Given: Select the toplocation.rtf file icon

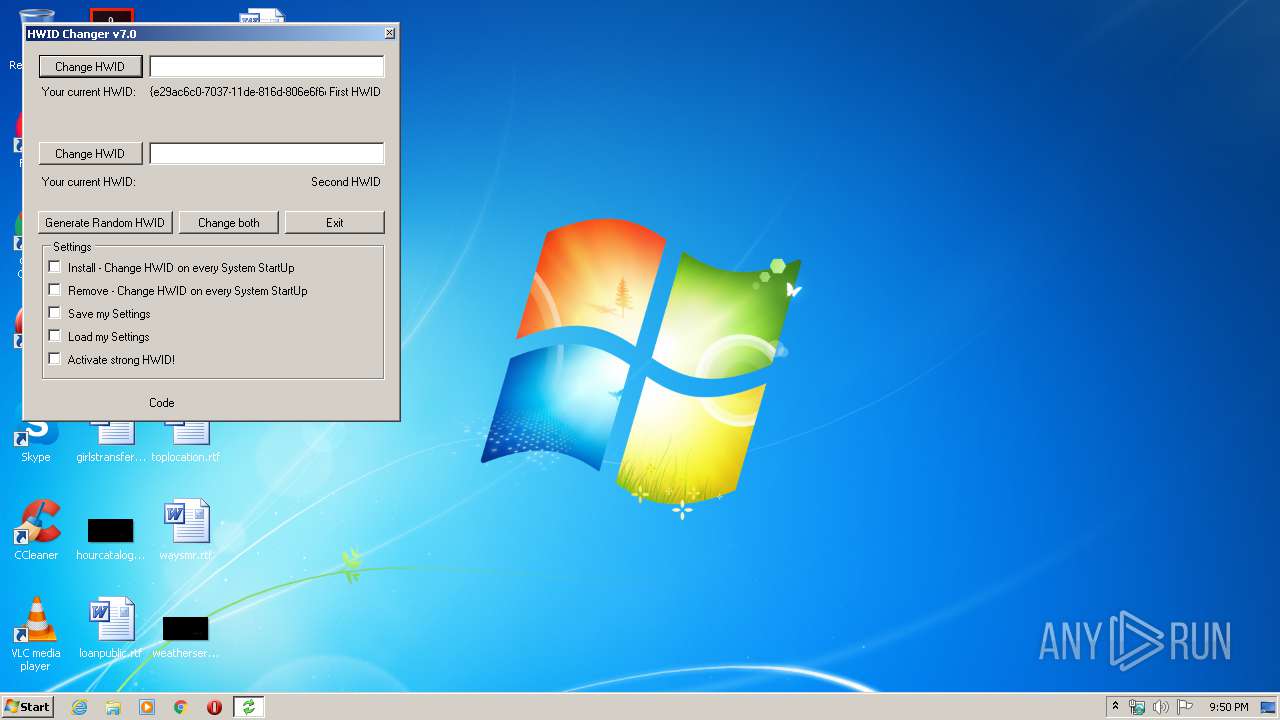Looking at the screenshot, I should 186,440.
